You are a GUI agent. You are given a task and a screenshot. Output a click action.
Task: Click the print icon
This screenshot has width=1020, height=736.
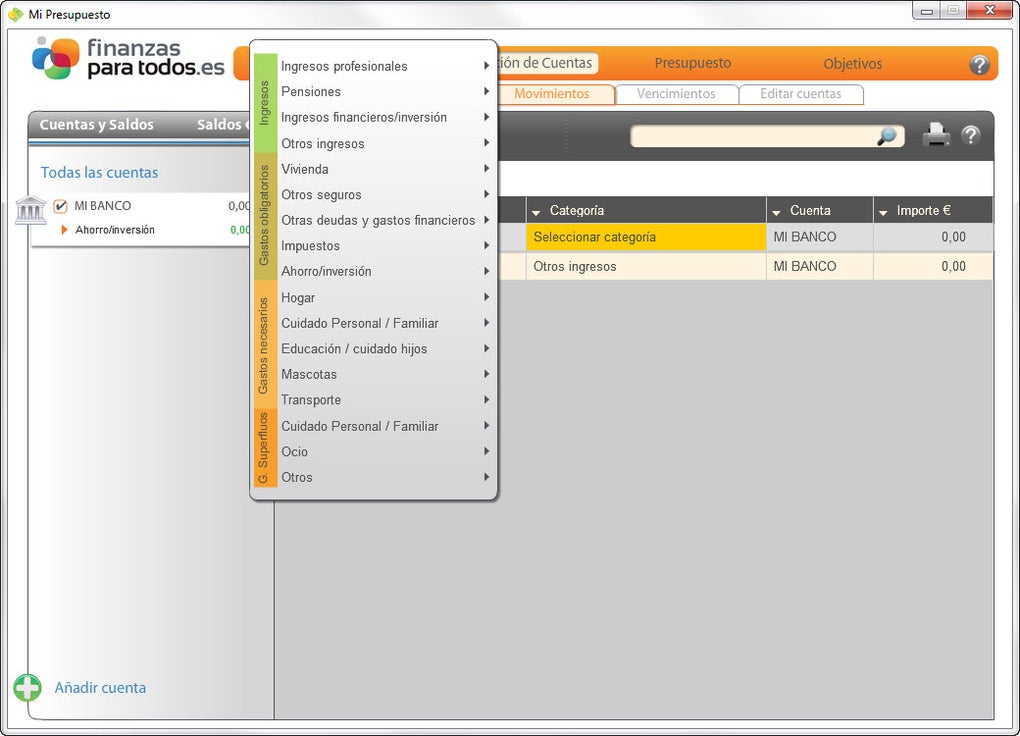pyautogui.click(x=935, y=135)
